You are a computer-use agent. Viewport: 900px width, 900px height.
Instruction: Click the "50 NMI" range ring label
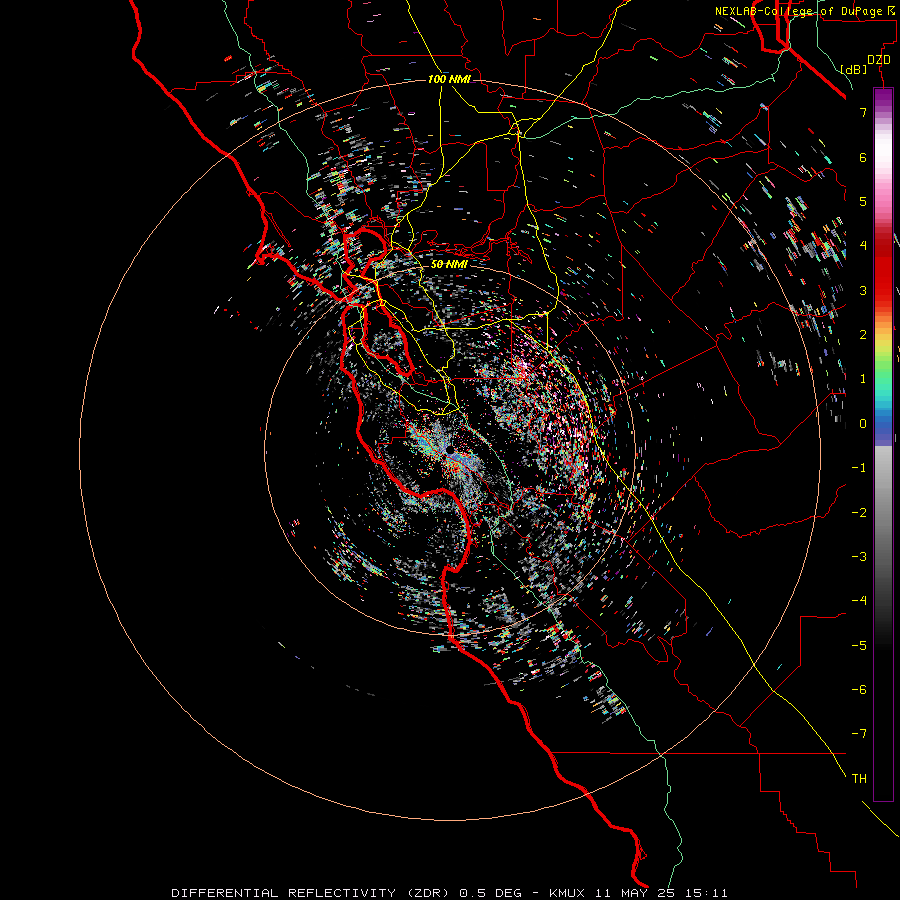449,264
